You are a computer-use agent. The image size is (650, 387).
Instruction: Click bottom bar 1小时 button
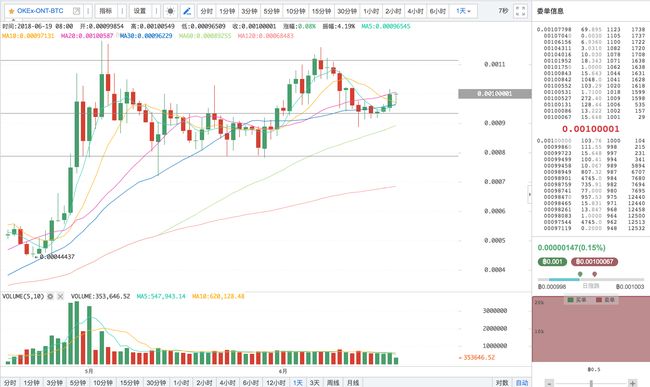(x=181, y=382)
